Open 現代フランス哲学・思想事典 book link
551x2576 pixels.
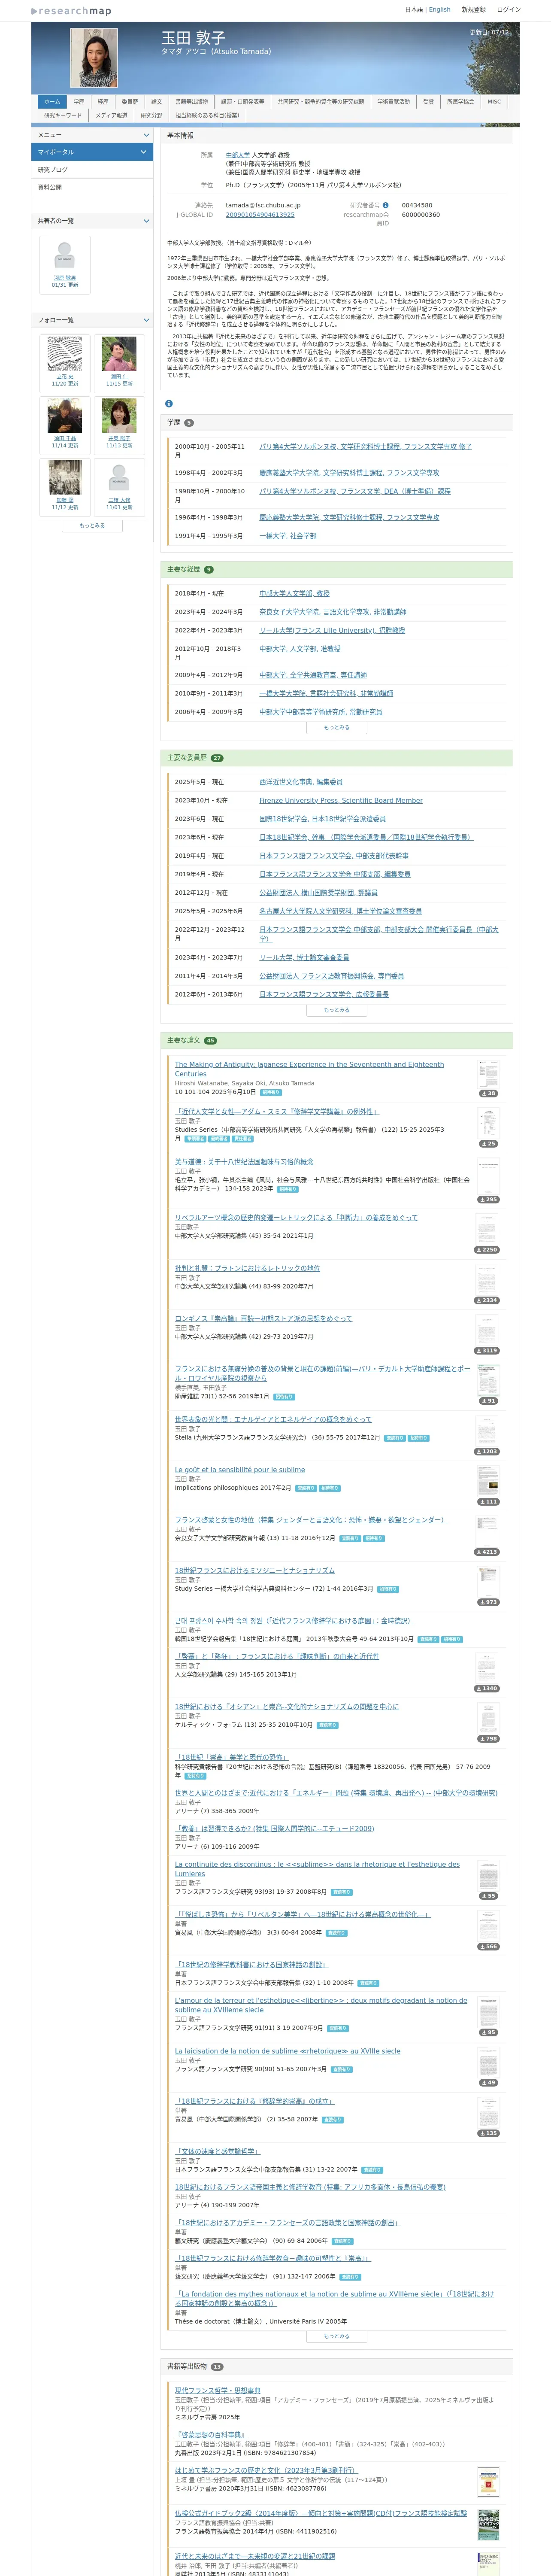pos(217,2391)
